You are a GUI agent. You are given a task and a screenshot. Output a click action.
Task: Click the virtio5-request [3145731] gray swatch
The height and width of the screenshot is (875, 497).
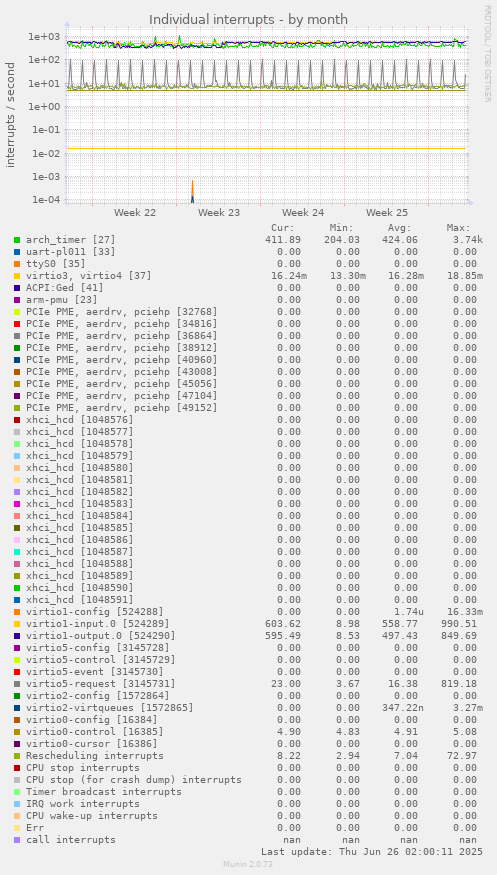pyautogui.click(x=17, y=684)
